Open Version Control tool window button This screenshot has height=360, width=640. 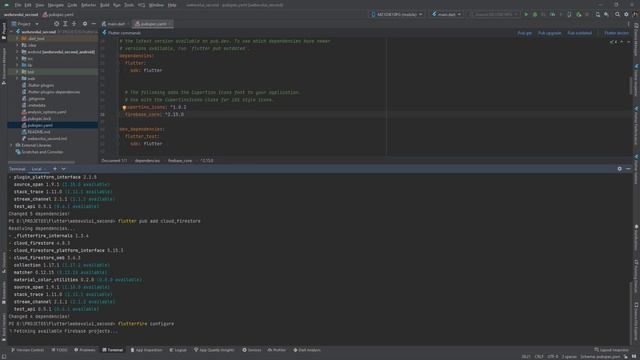[x=27, y=350]
